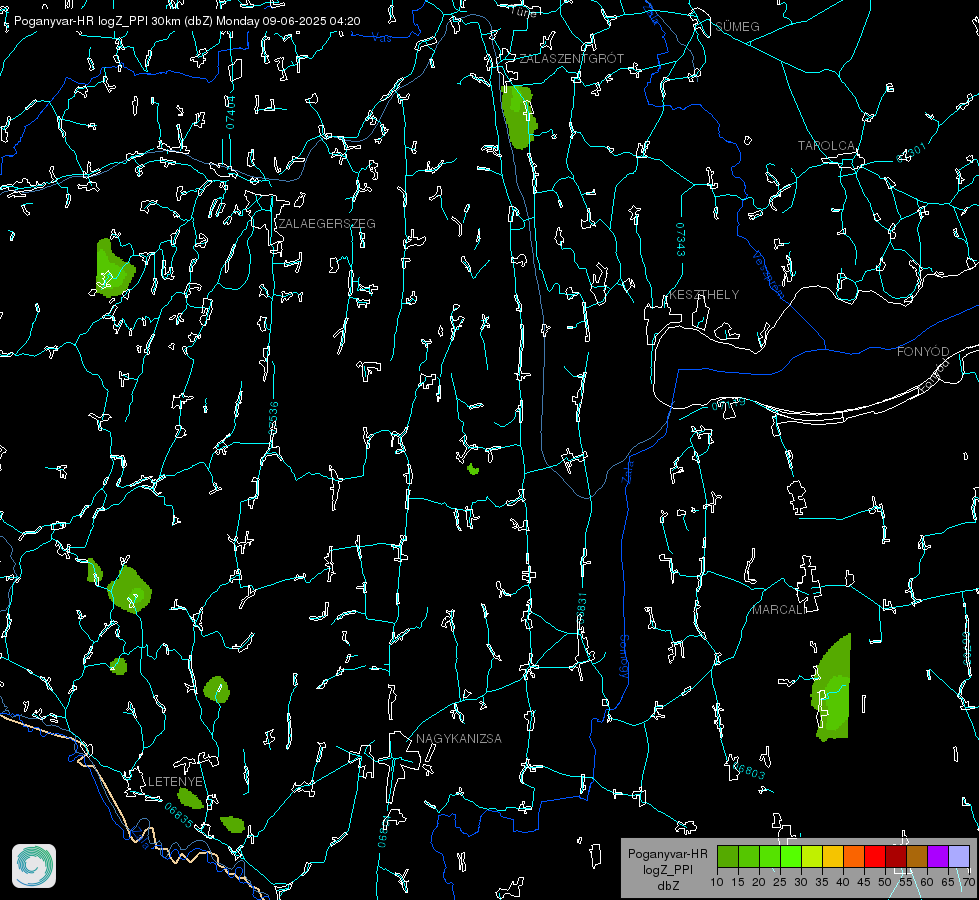Choose the bright red 45-50 dBZ swatch

pos(875,856)
